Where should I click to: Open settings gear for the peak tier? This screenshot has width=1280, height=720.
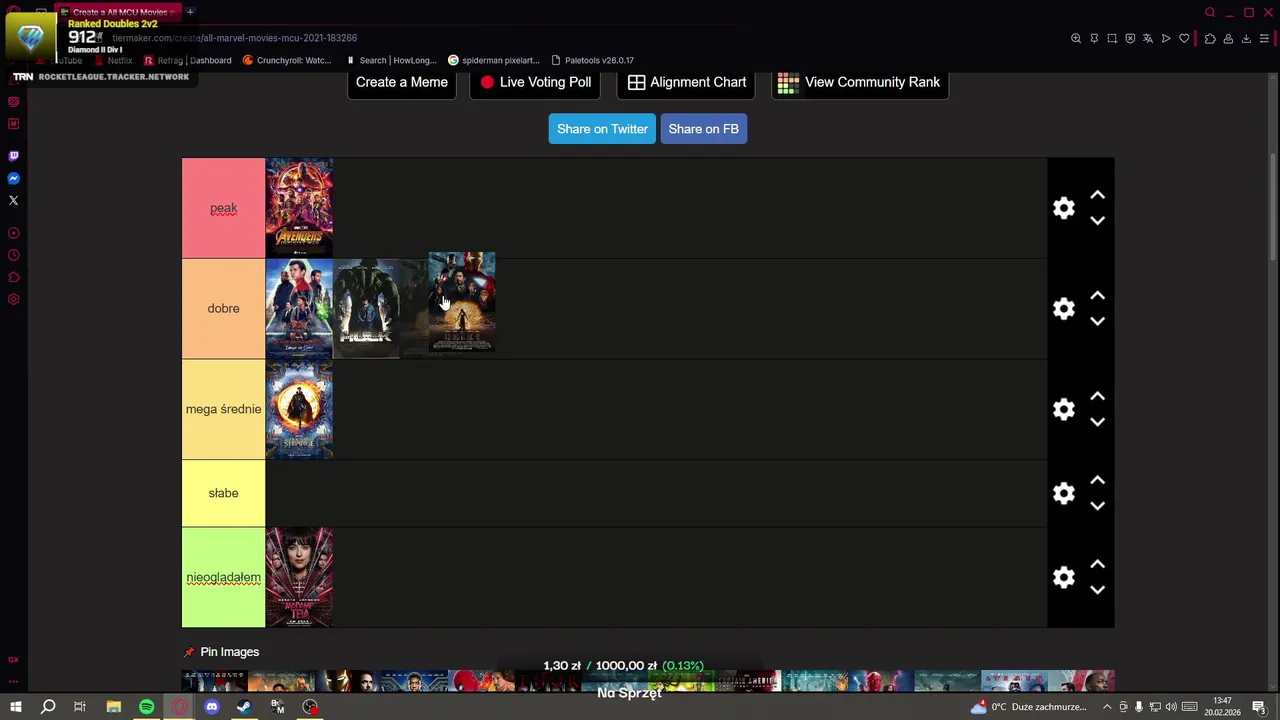click(x=1064, y=208)
